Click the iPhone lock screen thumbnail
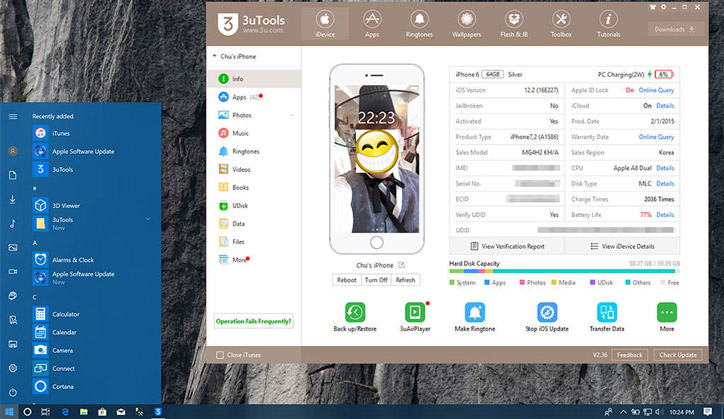 tap(377, 159)
